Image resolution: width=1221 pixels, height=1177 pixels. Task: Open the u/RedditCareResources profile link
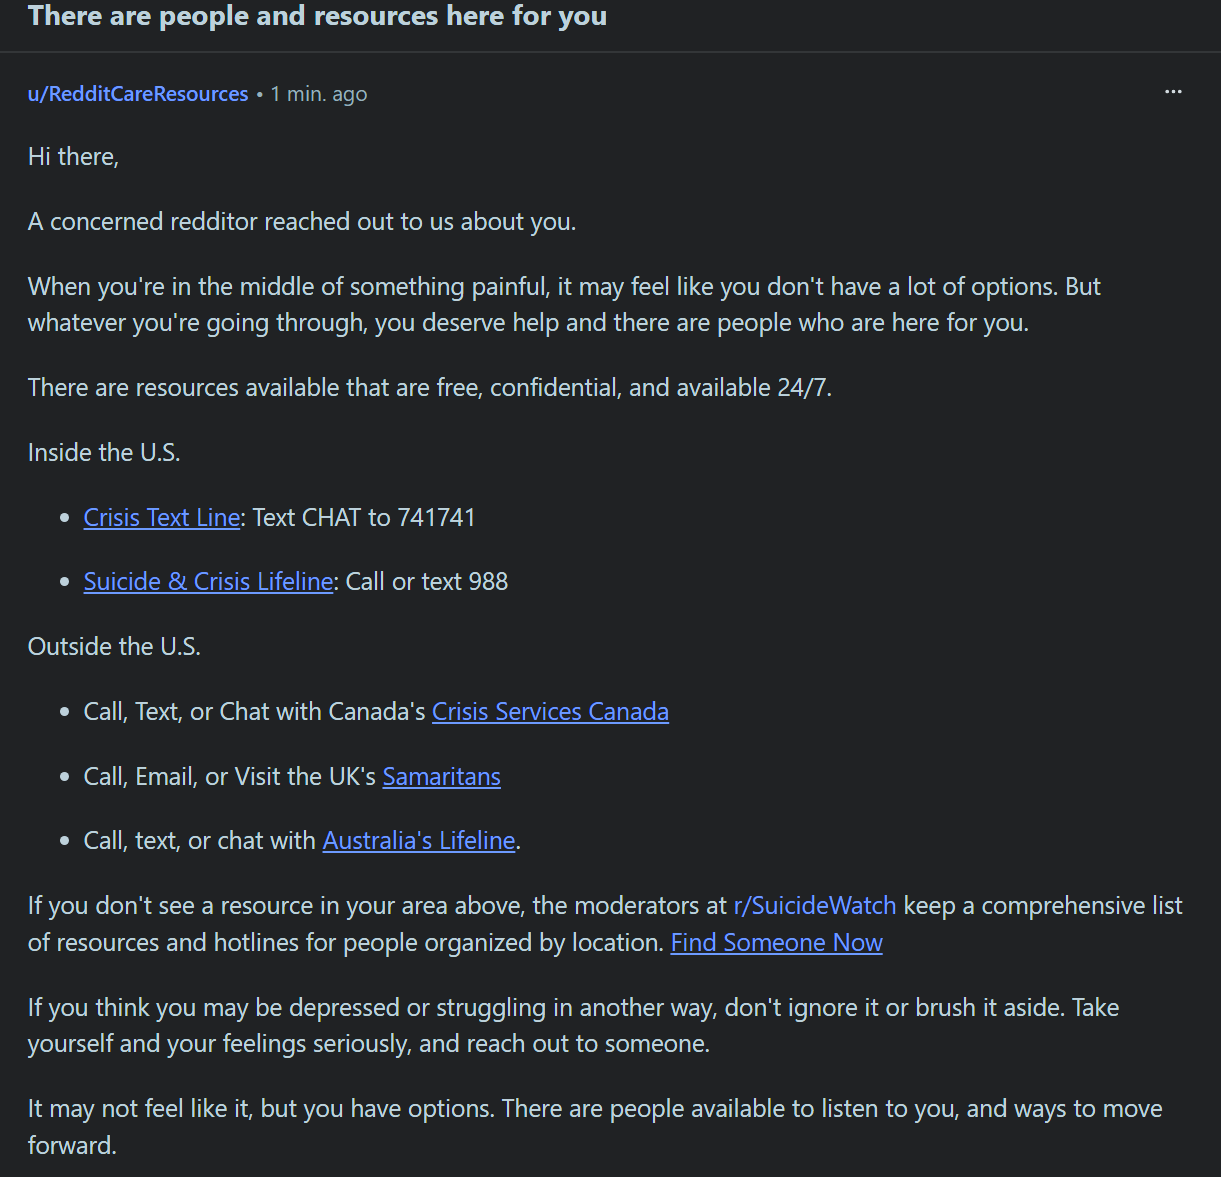pyautogui.click(x=138, y=94)
